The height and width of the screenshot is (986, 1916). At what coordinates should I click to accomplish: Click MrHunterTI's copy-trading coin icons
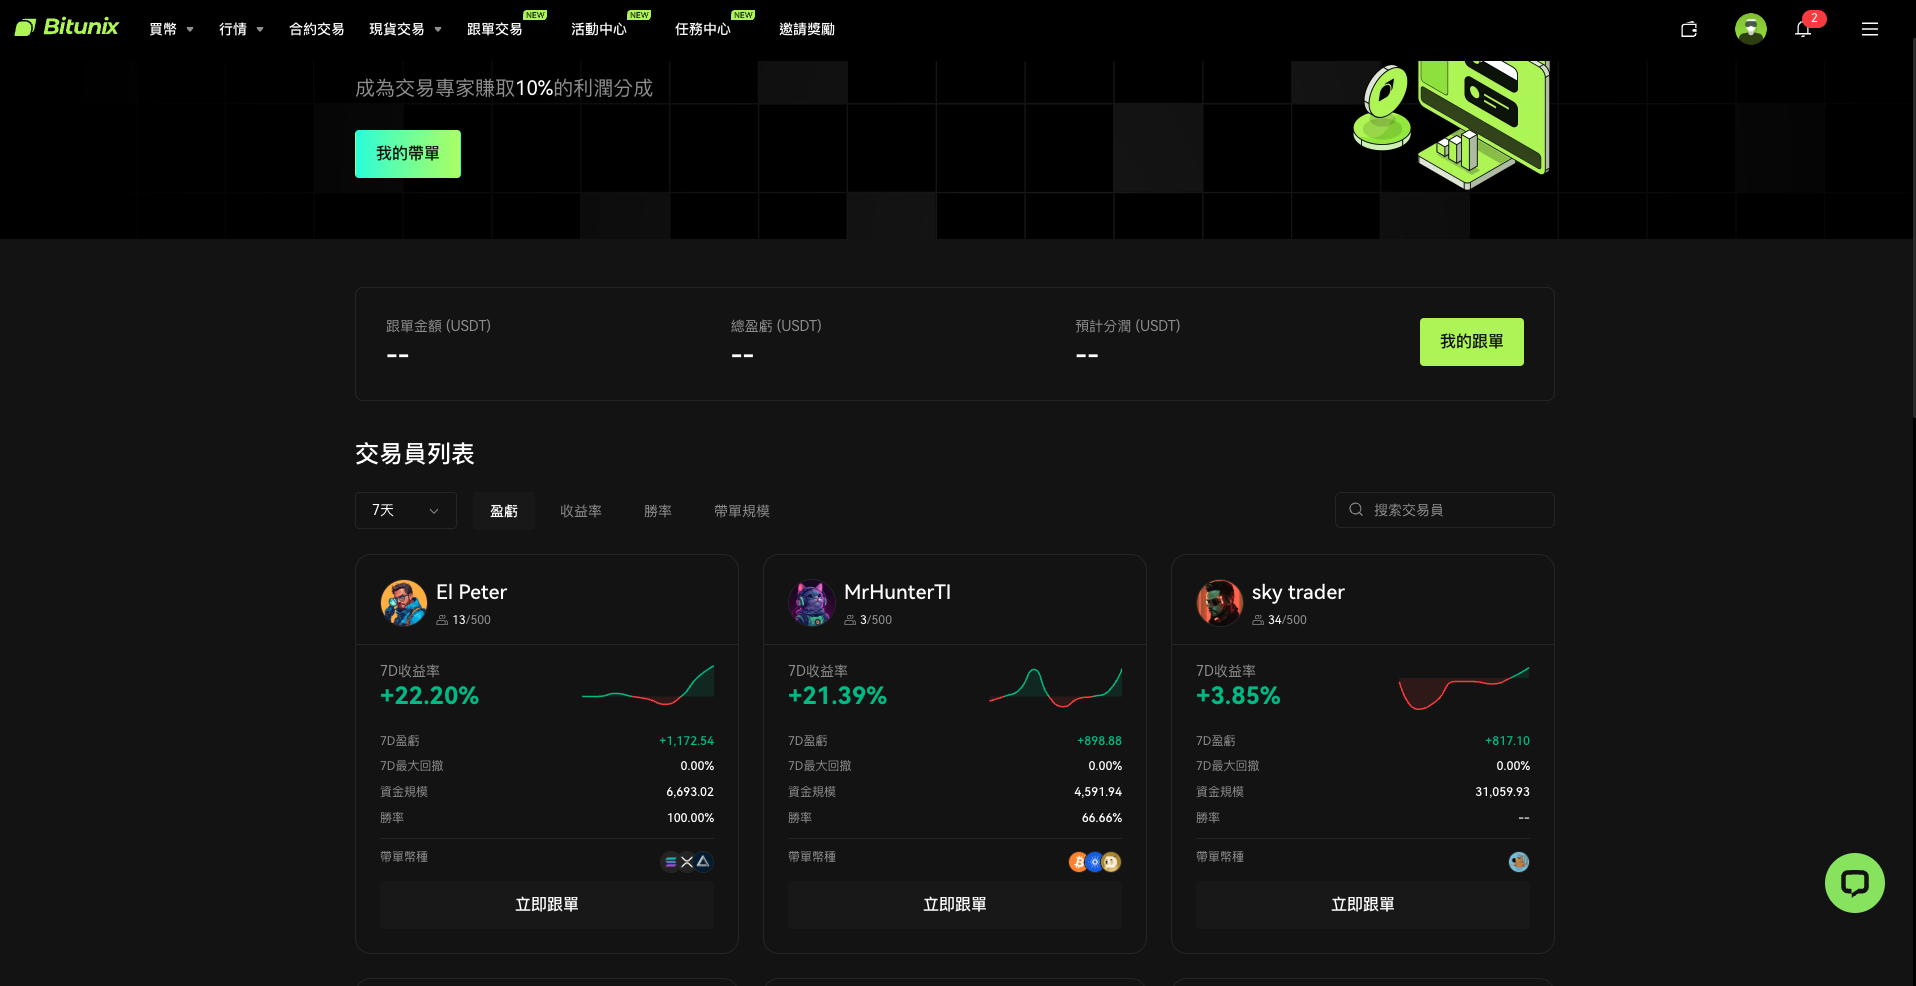click(x=1095, y=862)
